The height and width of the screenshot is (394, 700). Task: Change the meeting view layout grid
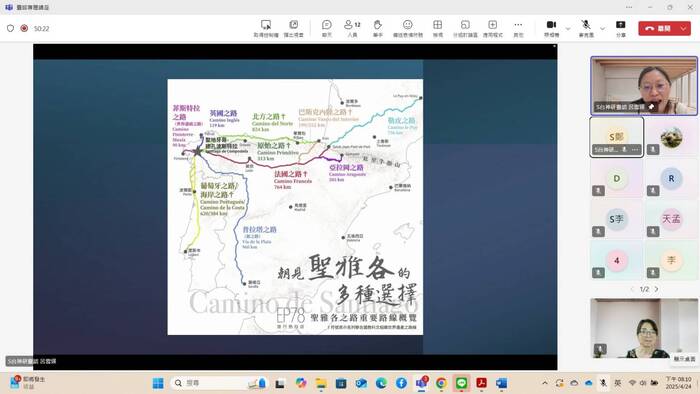click(x=438, y=28)
